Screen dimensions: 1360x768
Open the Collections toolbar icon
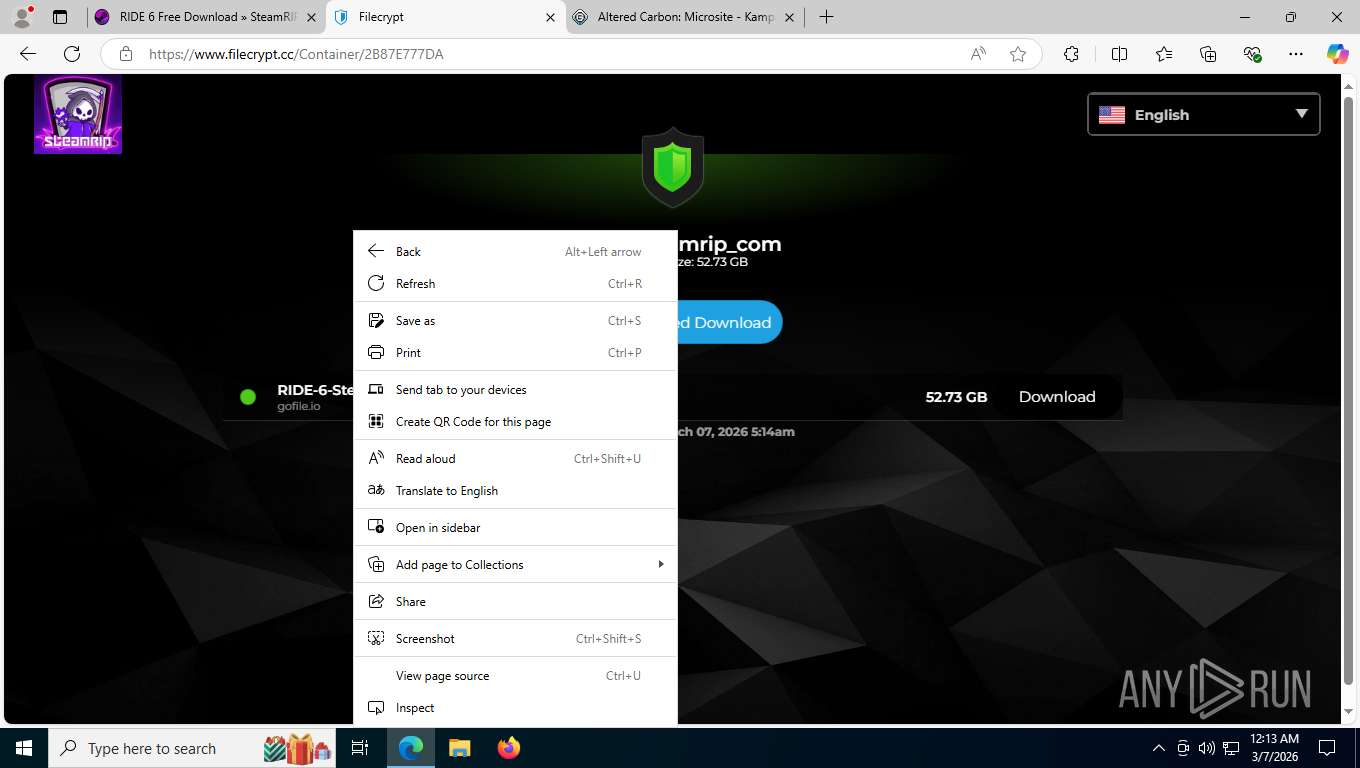coord(1208,54)
